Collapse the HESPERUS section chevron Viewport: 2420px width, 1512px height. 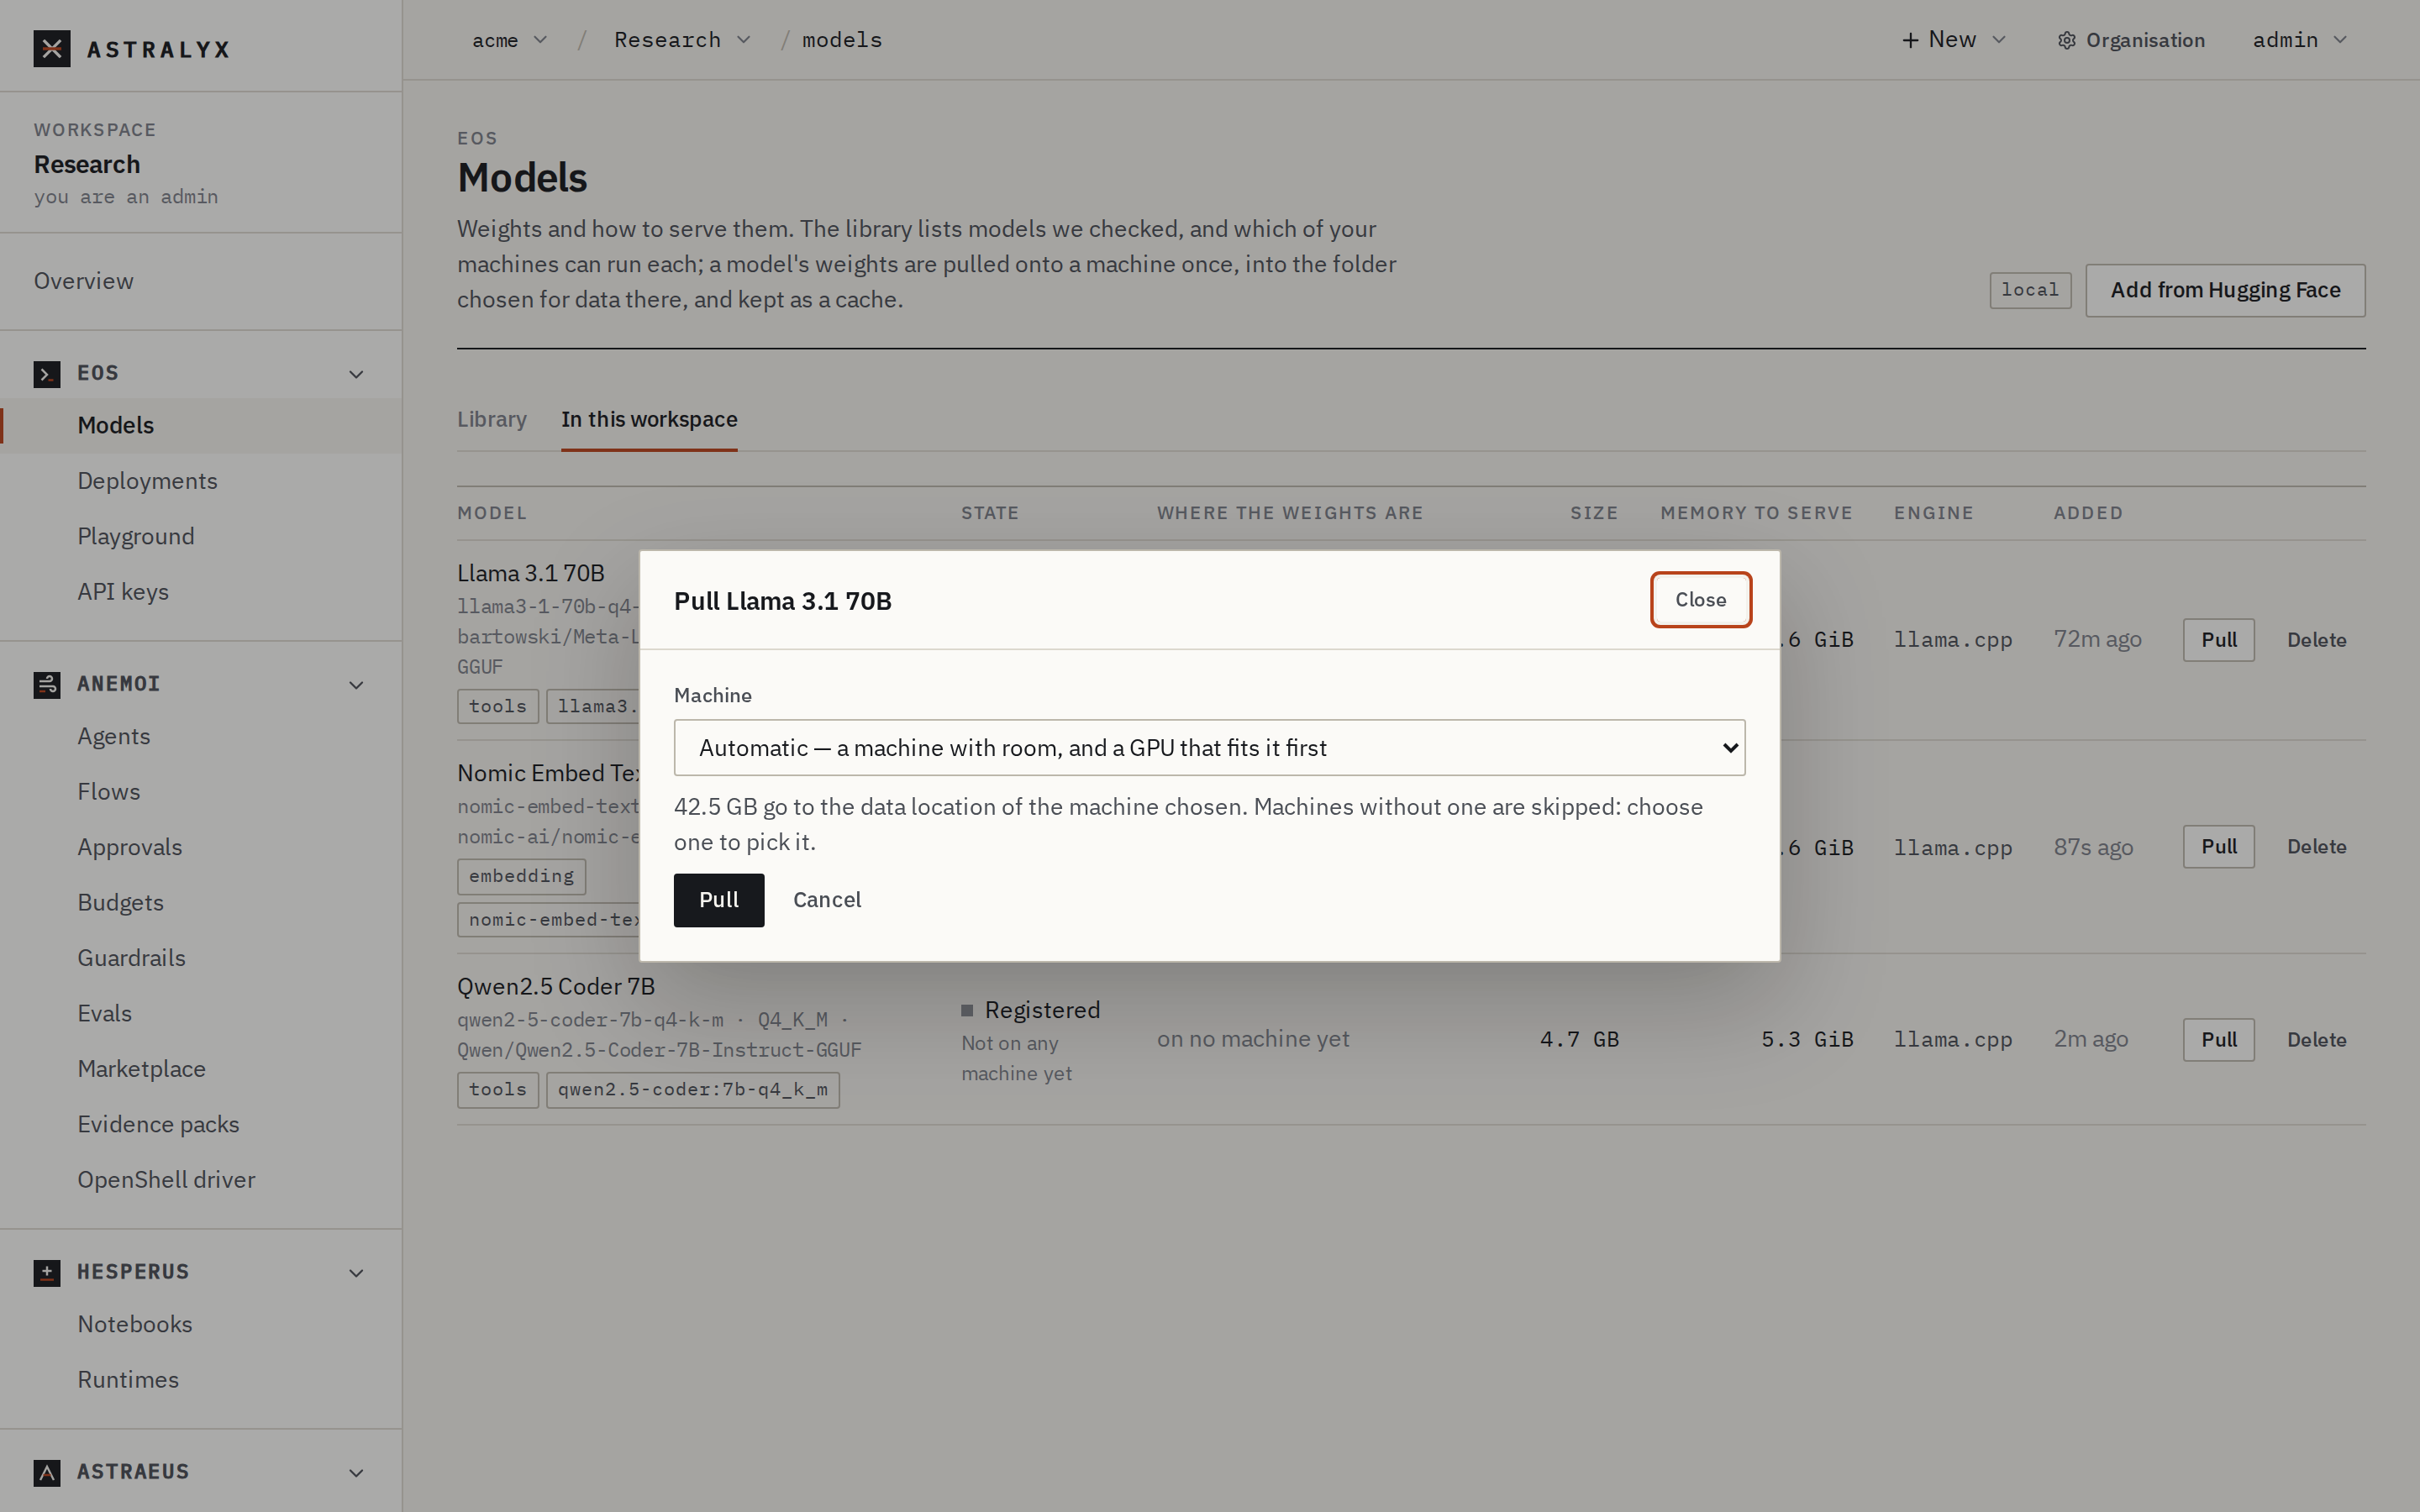(356, 1273)
